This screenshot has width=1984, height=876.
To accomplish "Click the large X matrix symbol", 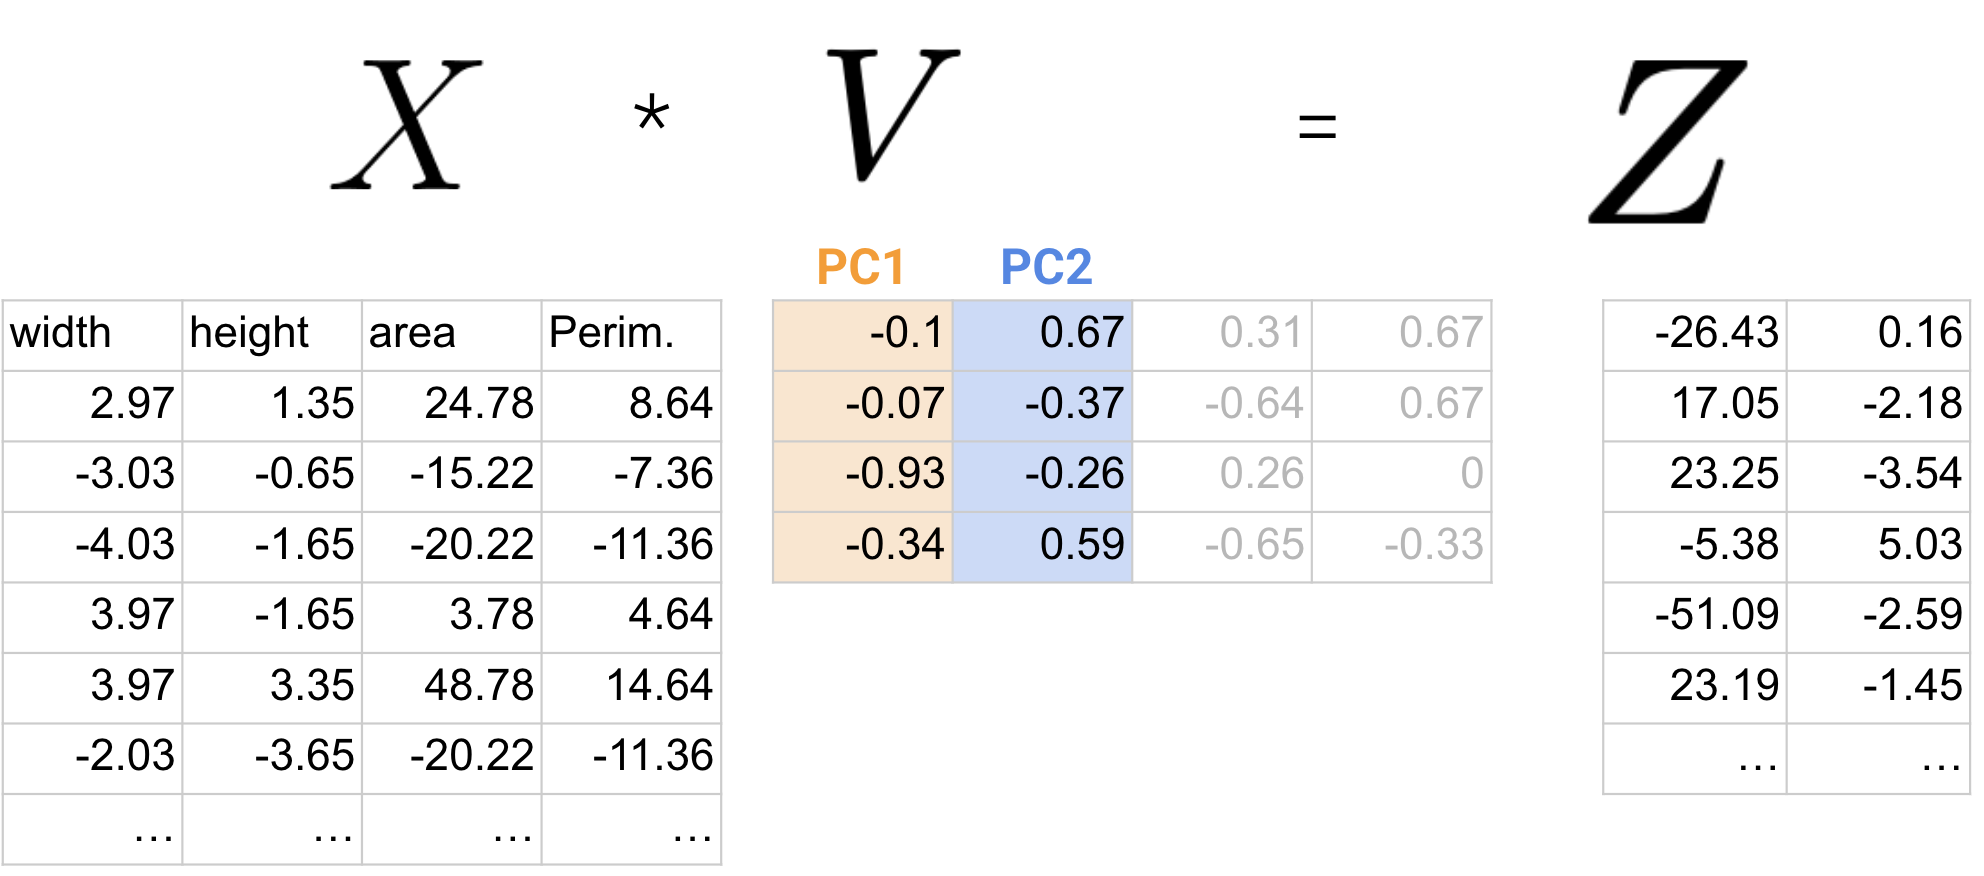I will [406, 125].
